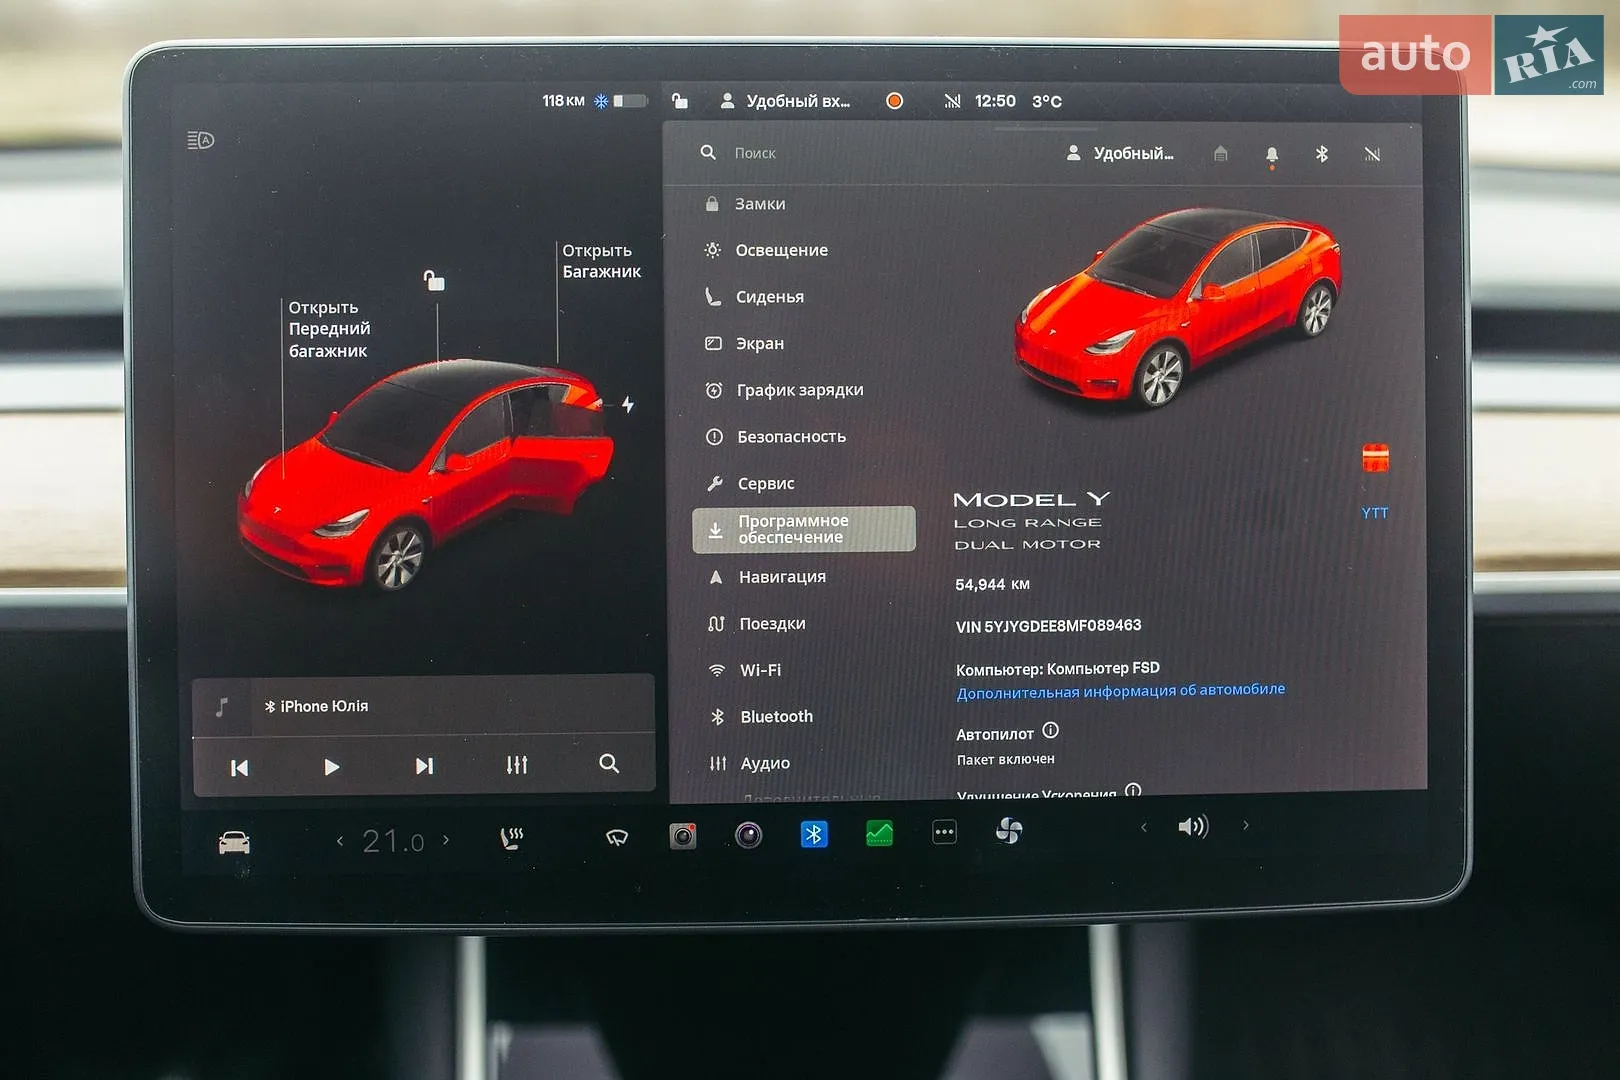This screenshot has width=1620, height=1080.
Task: Open the notifications bell icon
Action: (x=1272, y=155)
